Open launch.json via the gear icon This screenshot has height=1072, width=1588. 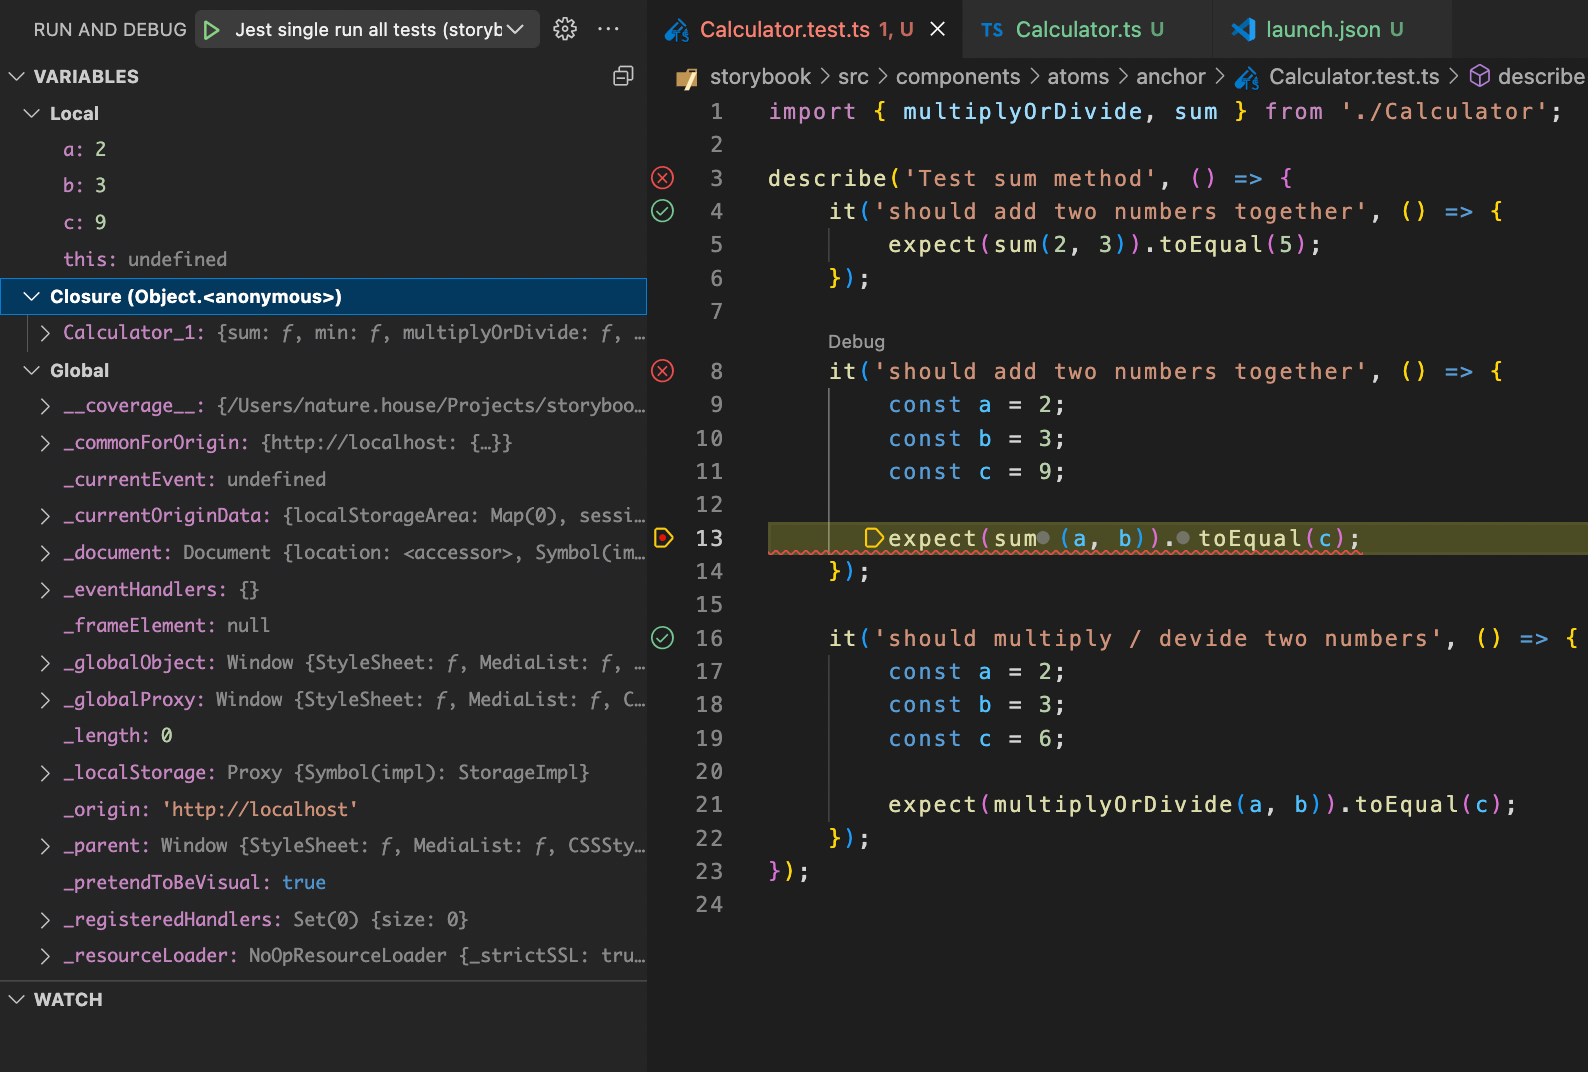tap(565, 29)
